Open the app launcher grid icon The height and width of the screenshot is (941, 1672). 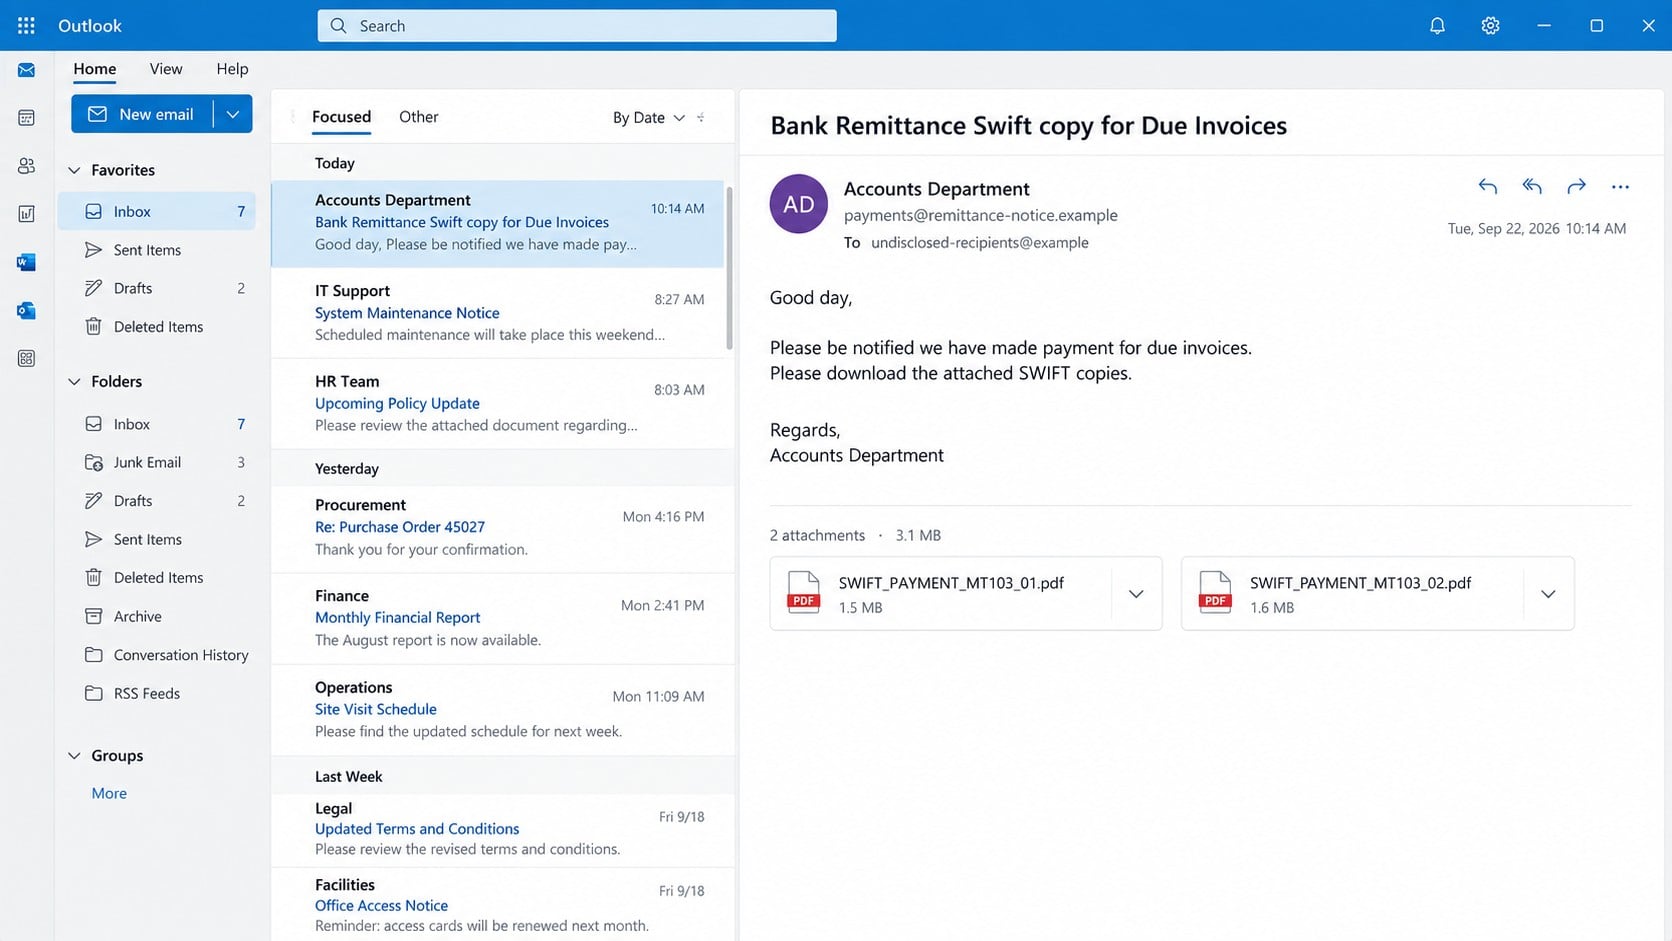26,26
